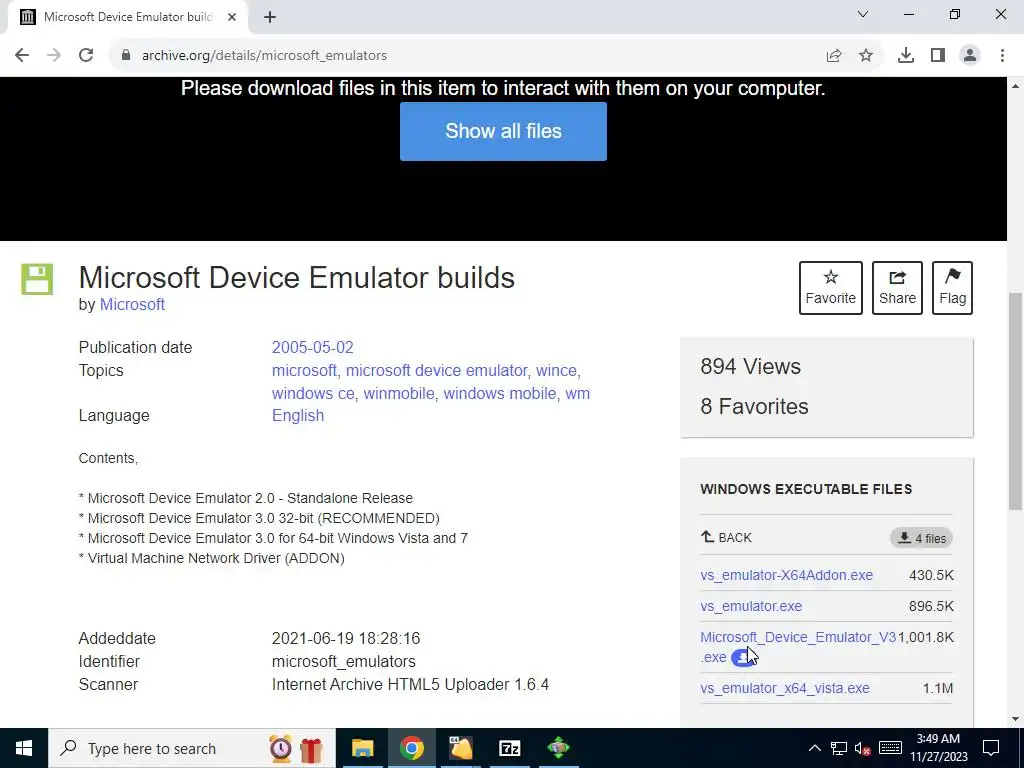The height and width of the screenshot is (768, 1024).
Task: Share this page via address bar icon
Action: click(x=834, y=56)
